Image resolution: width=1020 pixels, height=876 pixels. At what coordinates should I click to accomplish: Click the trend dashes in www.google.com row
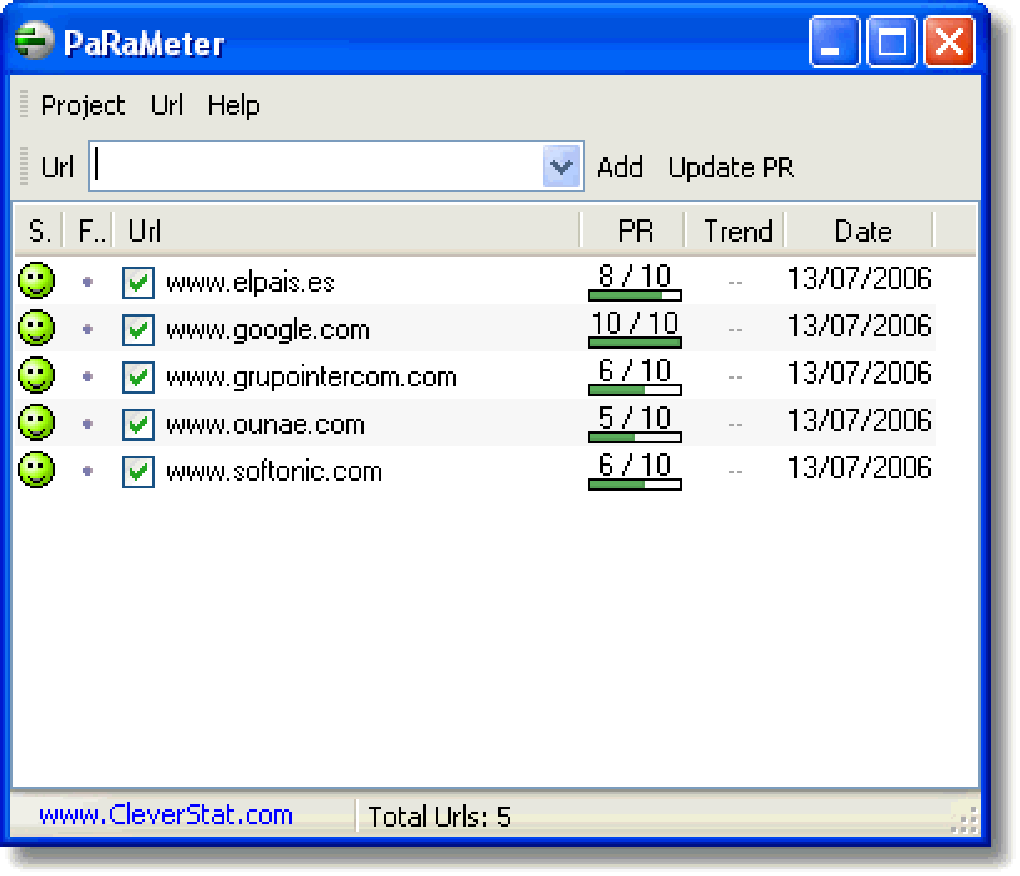[x=735, y=330]
